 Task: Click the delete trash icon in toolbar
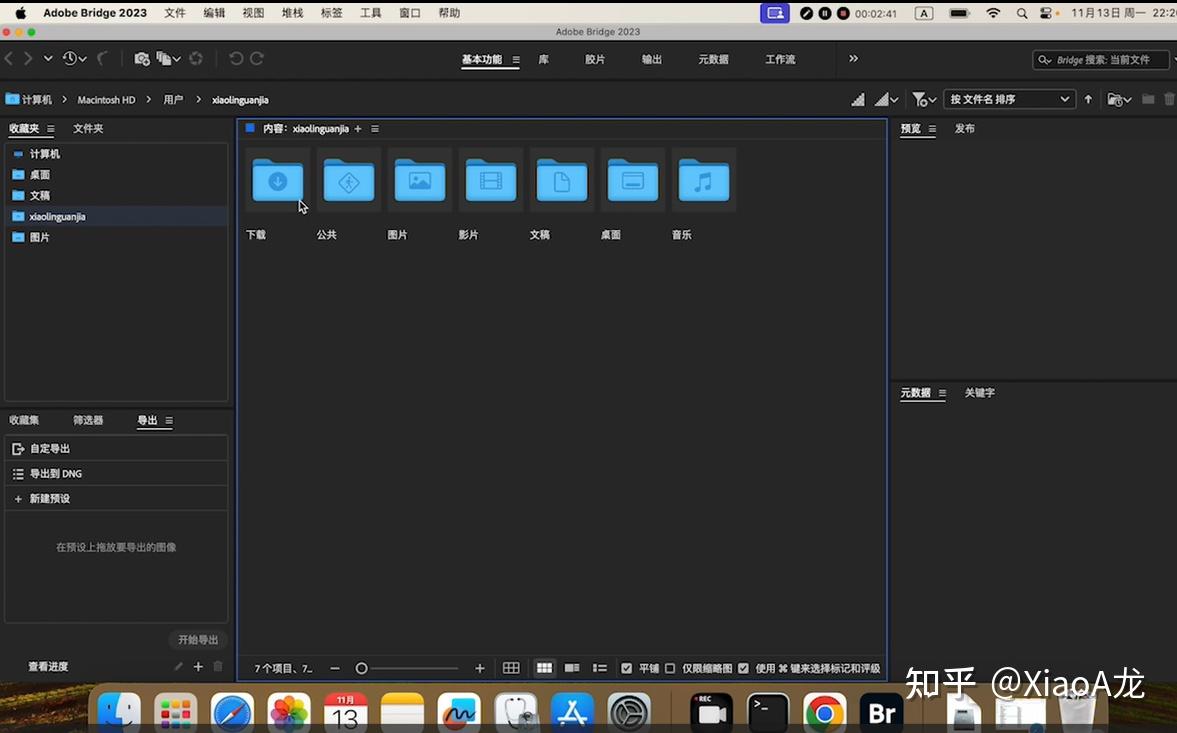click(x=1168, y=98)
